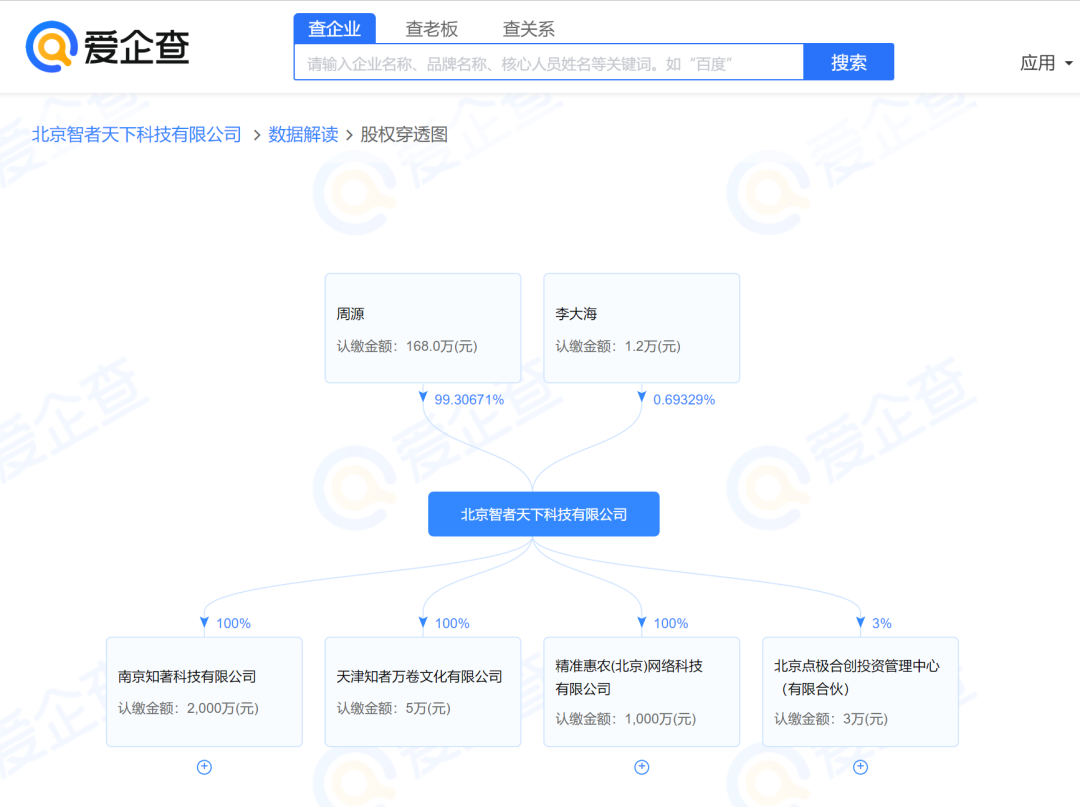Open the 应用 dropdown menu
1080x807 pixels.
coord(1046,63)
